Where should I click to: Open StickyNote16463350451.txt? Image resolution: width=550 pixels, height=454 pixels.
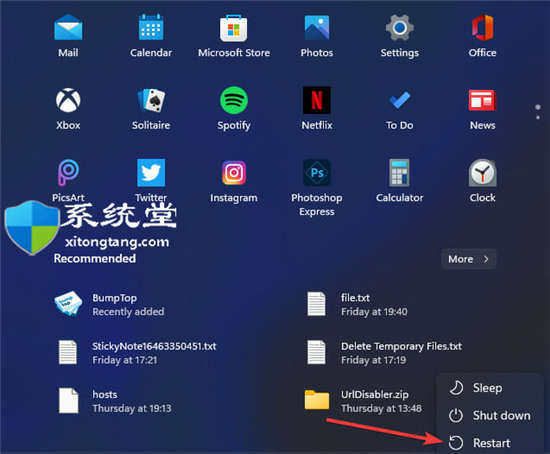pos(137,353)
